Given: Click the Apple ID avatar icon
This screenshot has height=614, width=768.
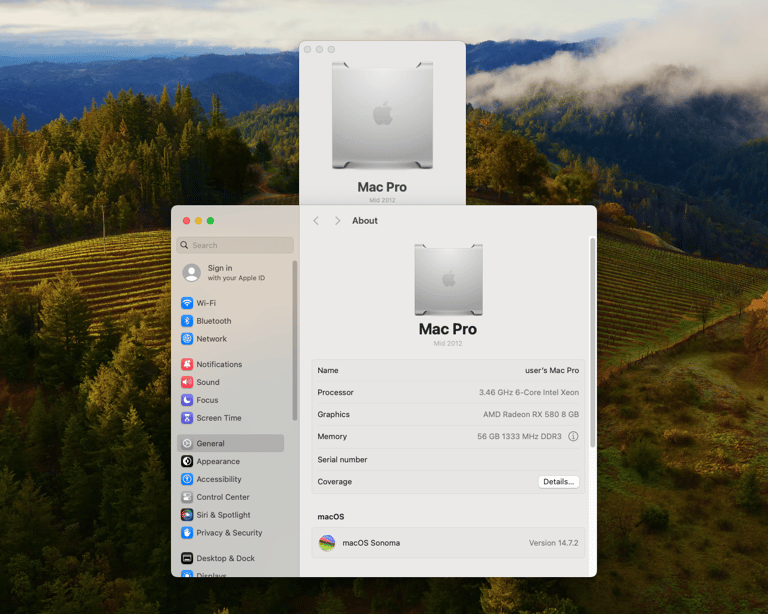Looking at the screenshot, I should click(192, 273).
